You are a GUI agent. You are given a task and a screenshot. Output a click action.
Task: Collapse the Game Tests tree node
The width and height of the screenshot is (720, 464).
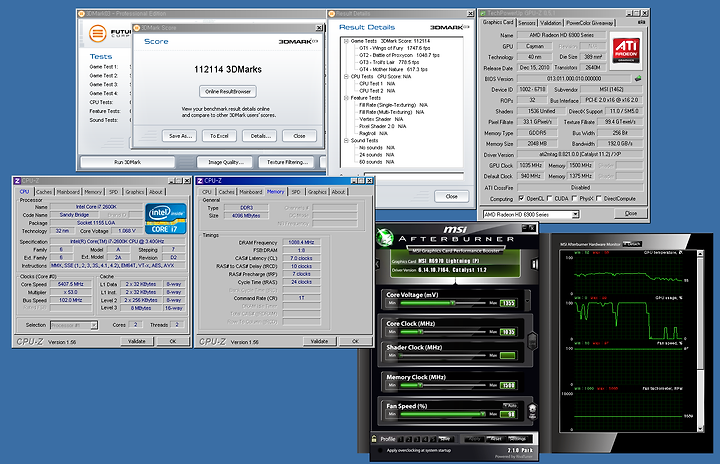coord(346,41)
